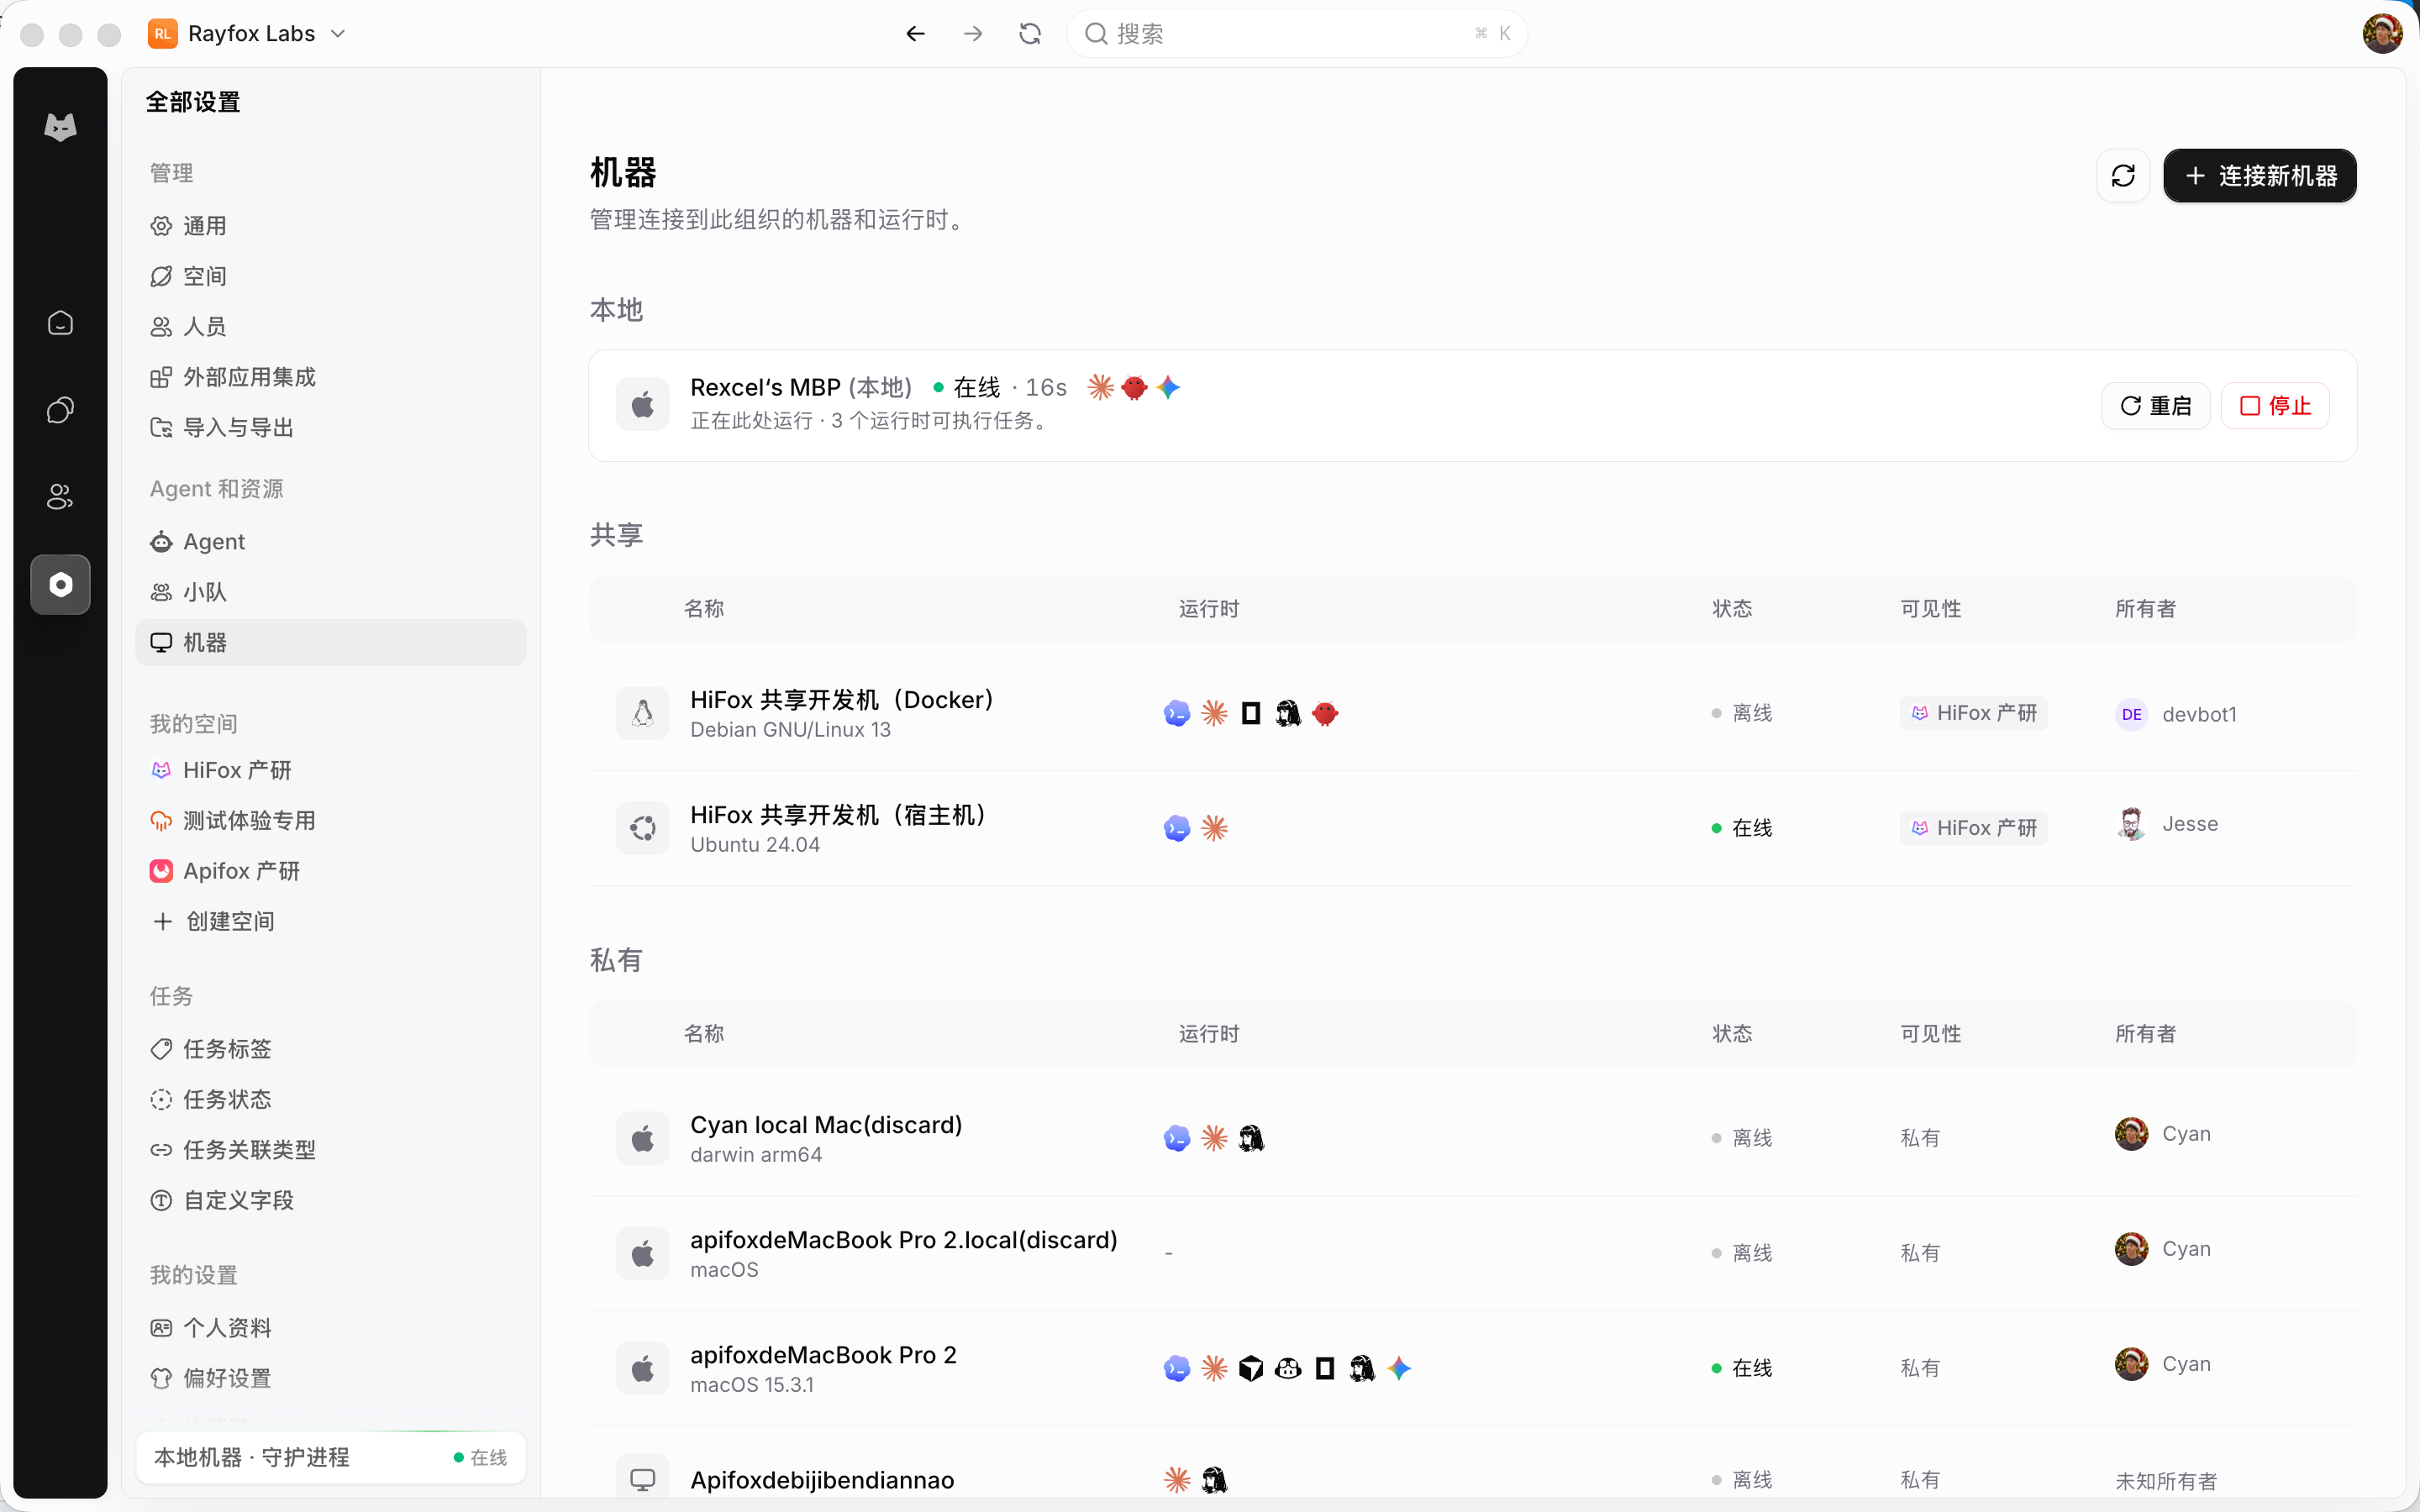Open 小队 squads settings
The height and width of the screenshot is (1512, 2420).
[x=330, y=592]
